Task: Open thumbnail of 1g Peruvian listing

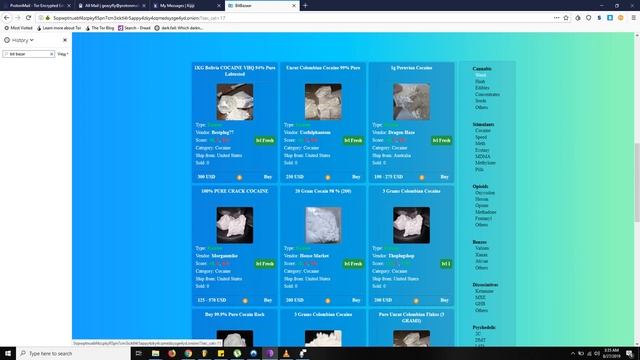Action: point(411,102)
